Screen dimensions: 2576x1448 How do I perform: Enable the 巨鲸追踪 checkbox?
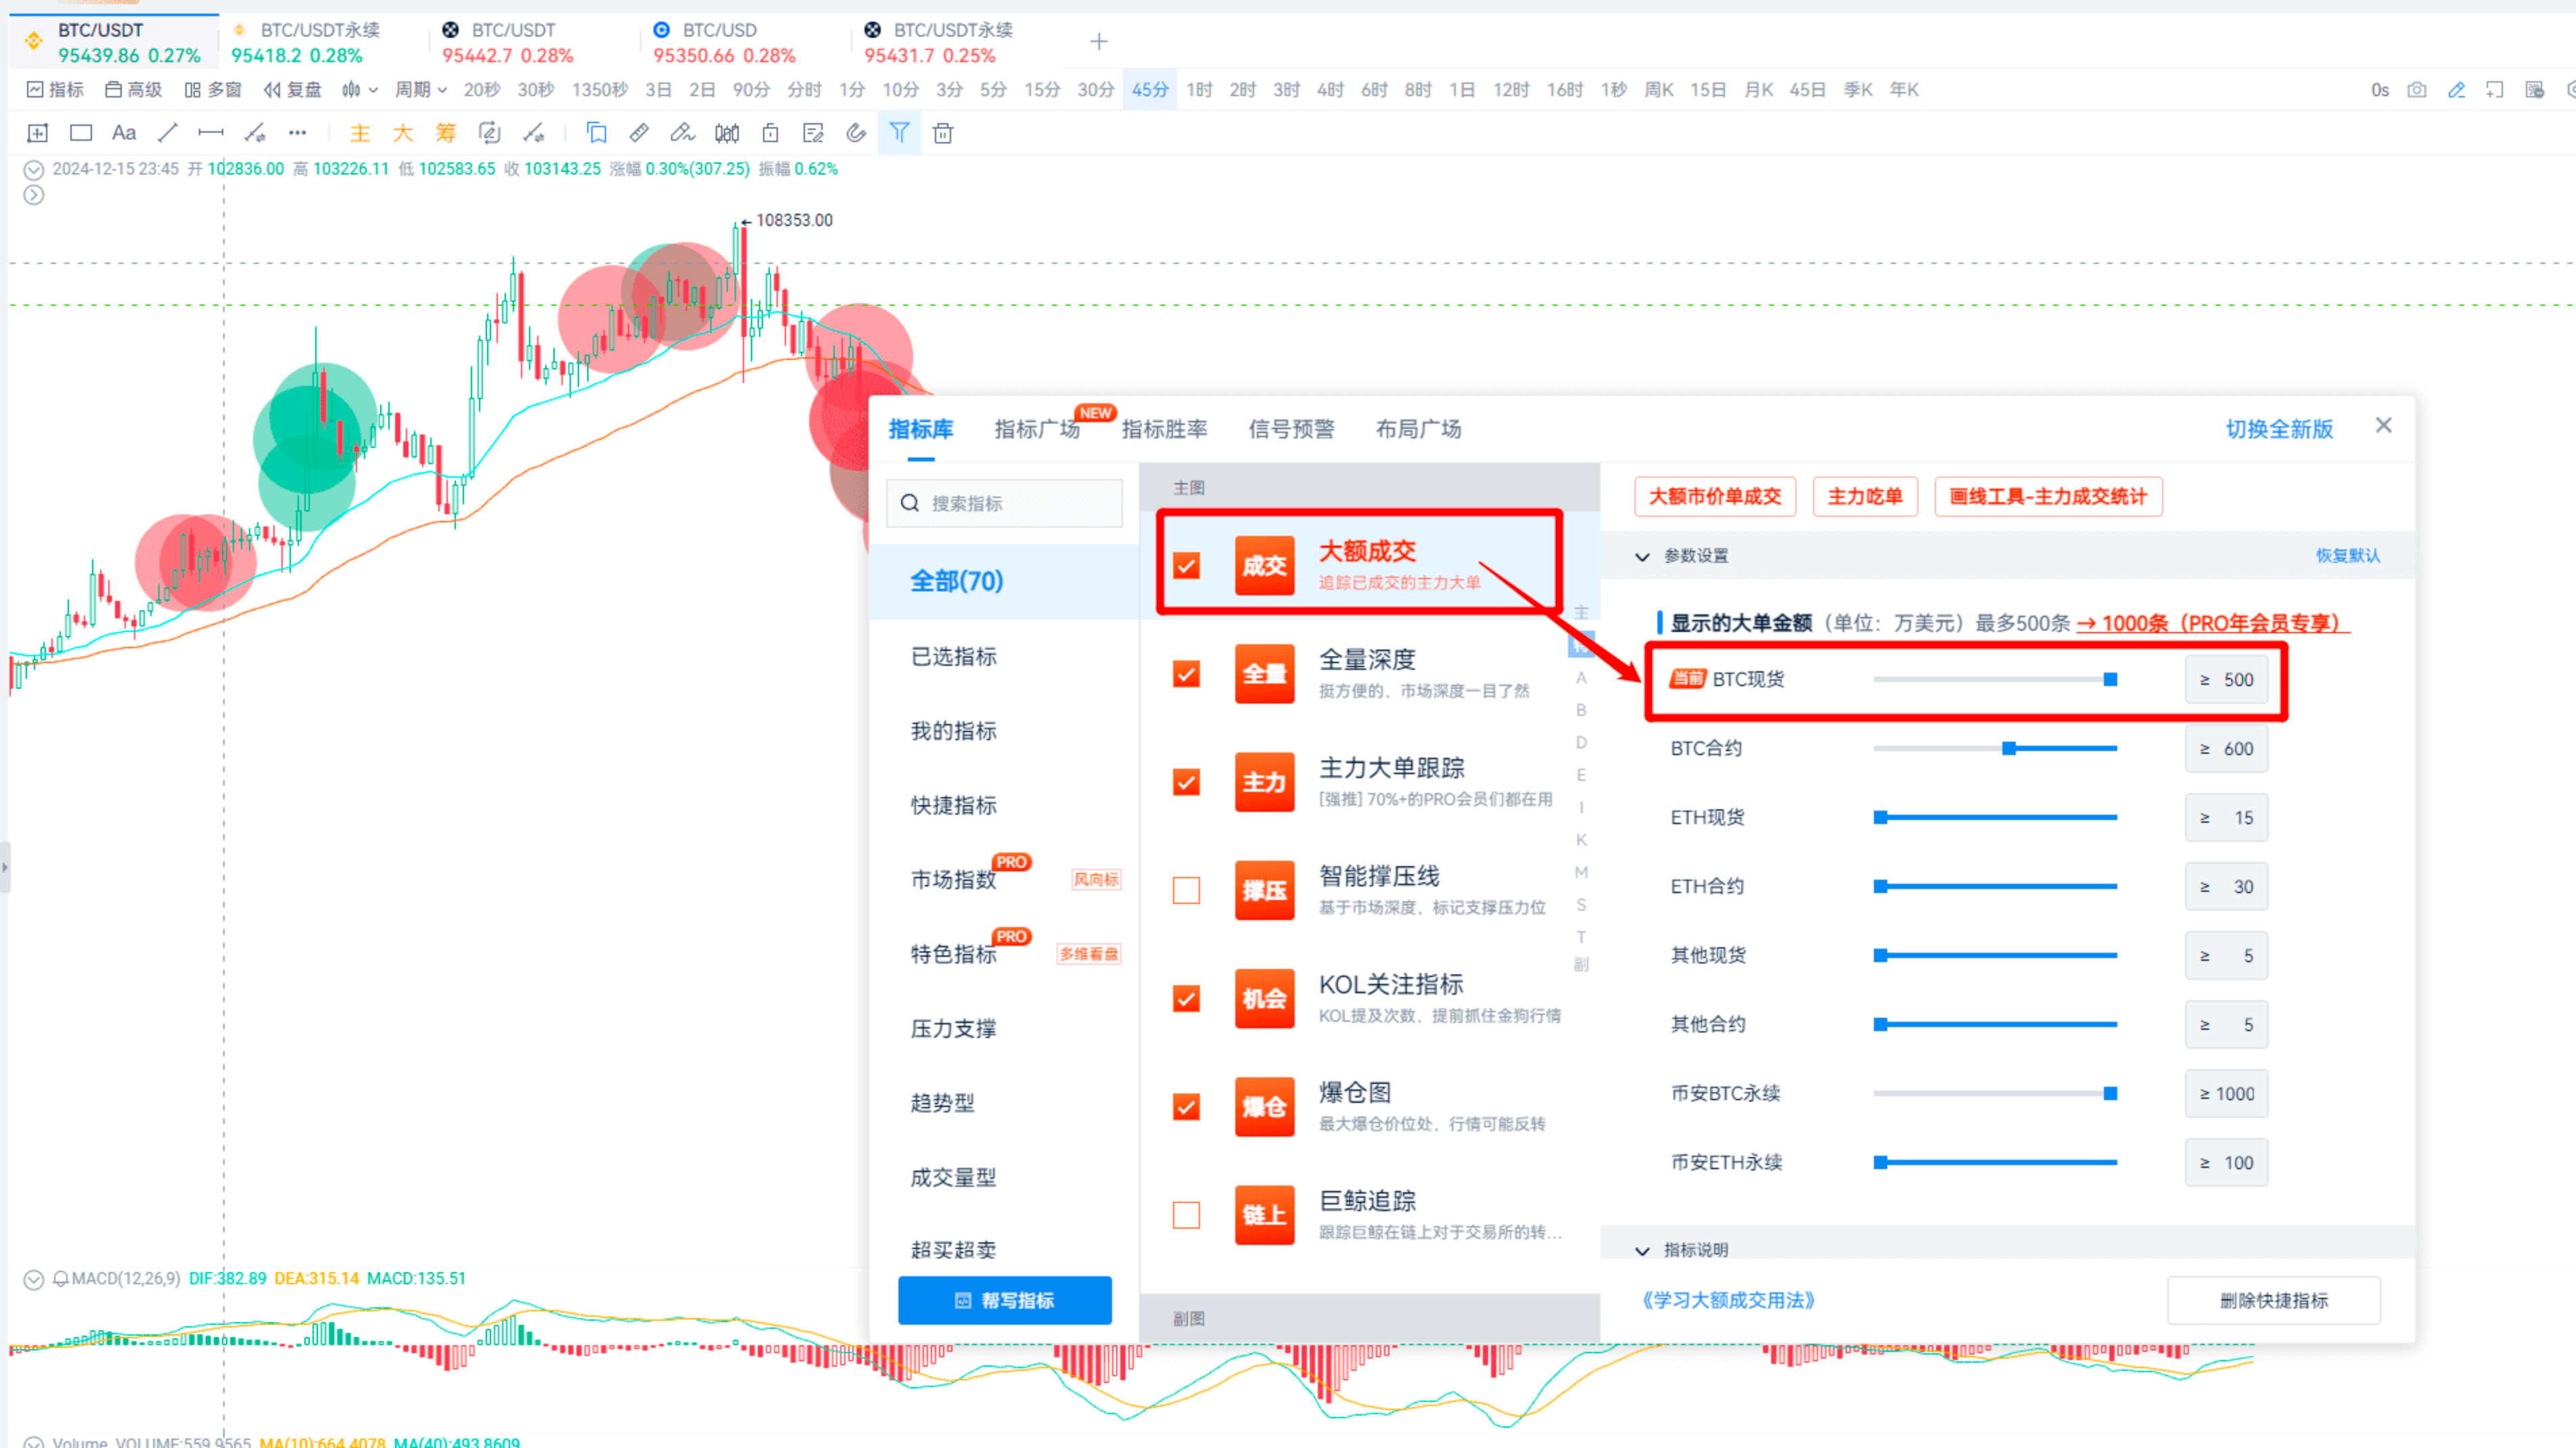tap(1186, 1215)
